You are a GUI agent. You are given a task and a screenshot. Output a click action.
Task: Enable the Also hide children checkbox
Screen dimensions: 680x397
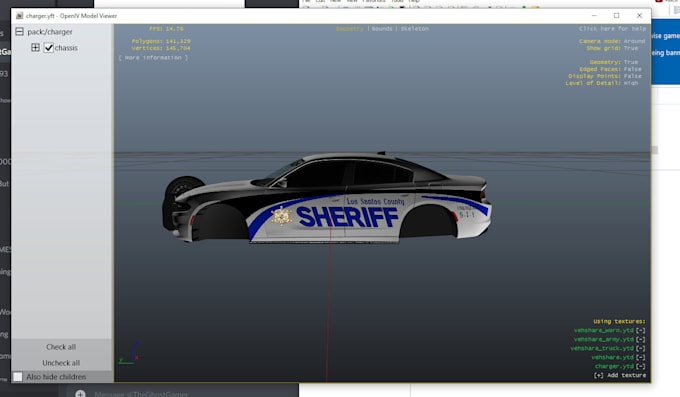(x=18, y=377)
